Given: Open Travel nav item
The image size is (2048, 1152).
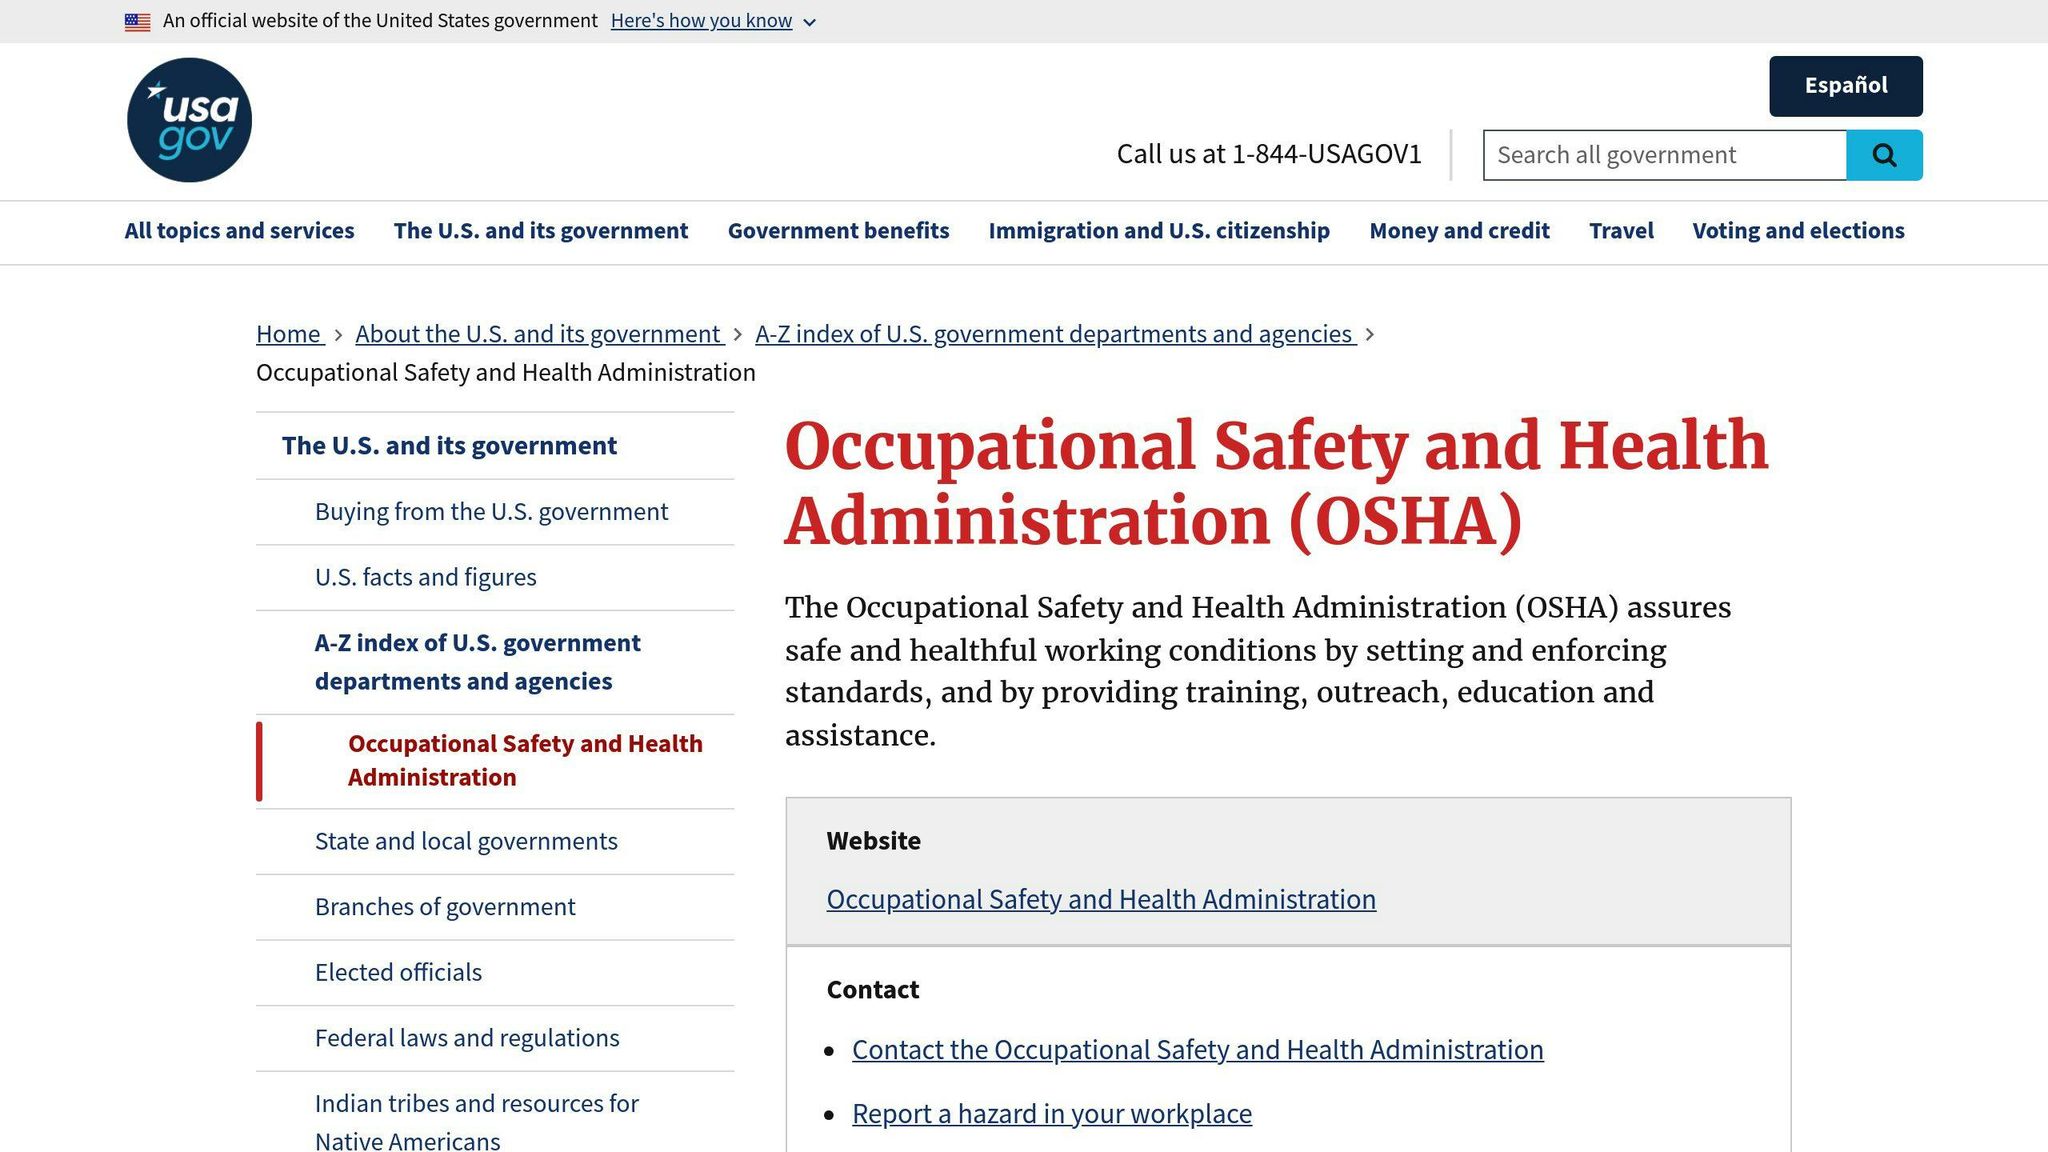Looking at the screenshot, I should point(1621,231).
